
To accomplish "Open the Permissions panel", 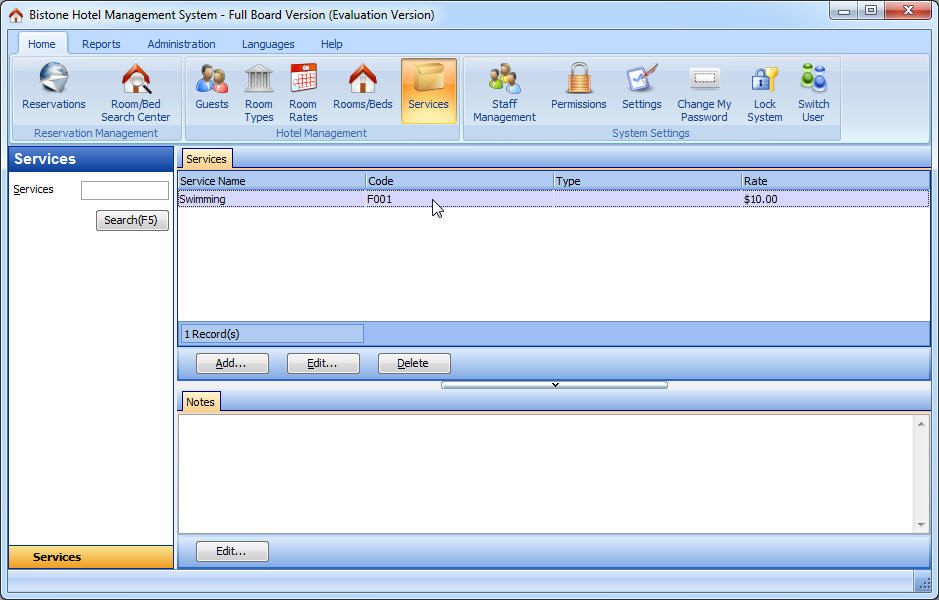I will tap(578, 90).
